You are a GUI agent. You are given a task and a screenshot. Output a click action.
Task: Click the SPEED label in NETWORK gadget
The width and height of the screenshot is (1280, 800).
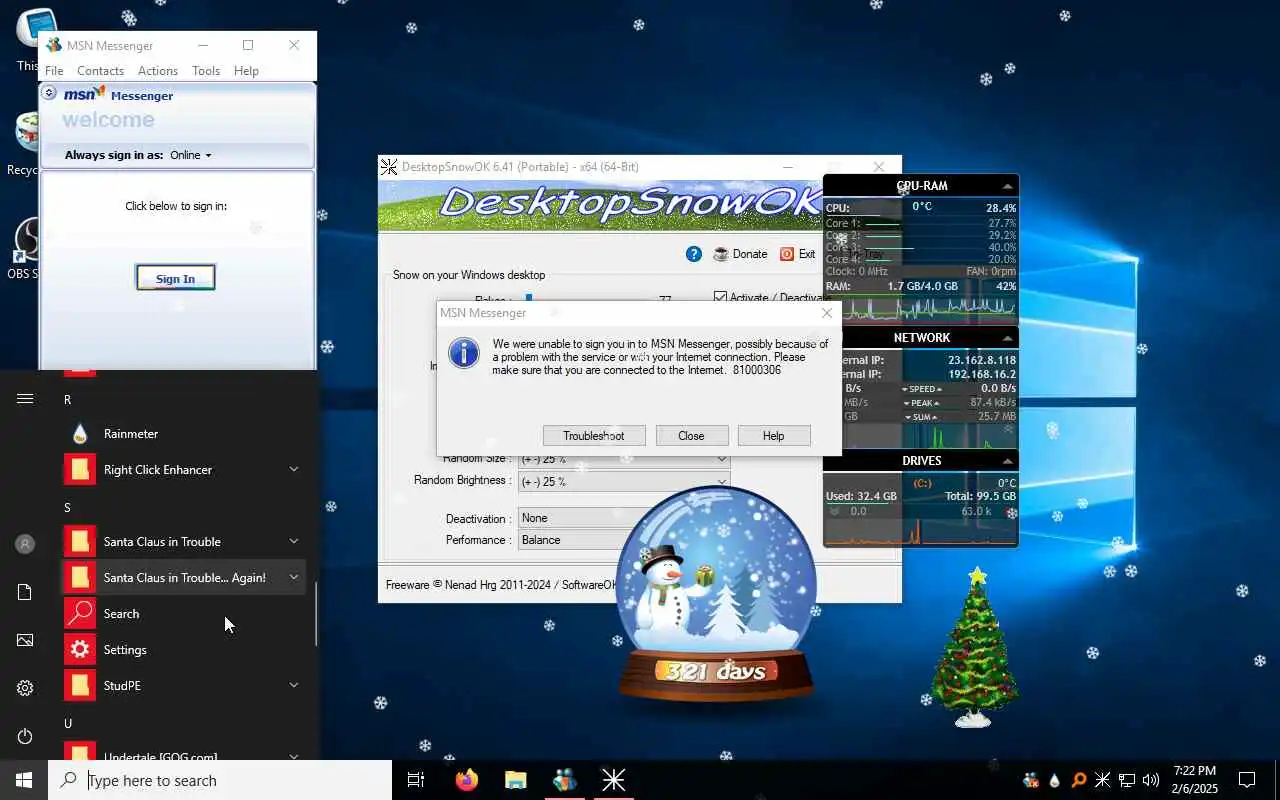922,389
